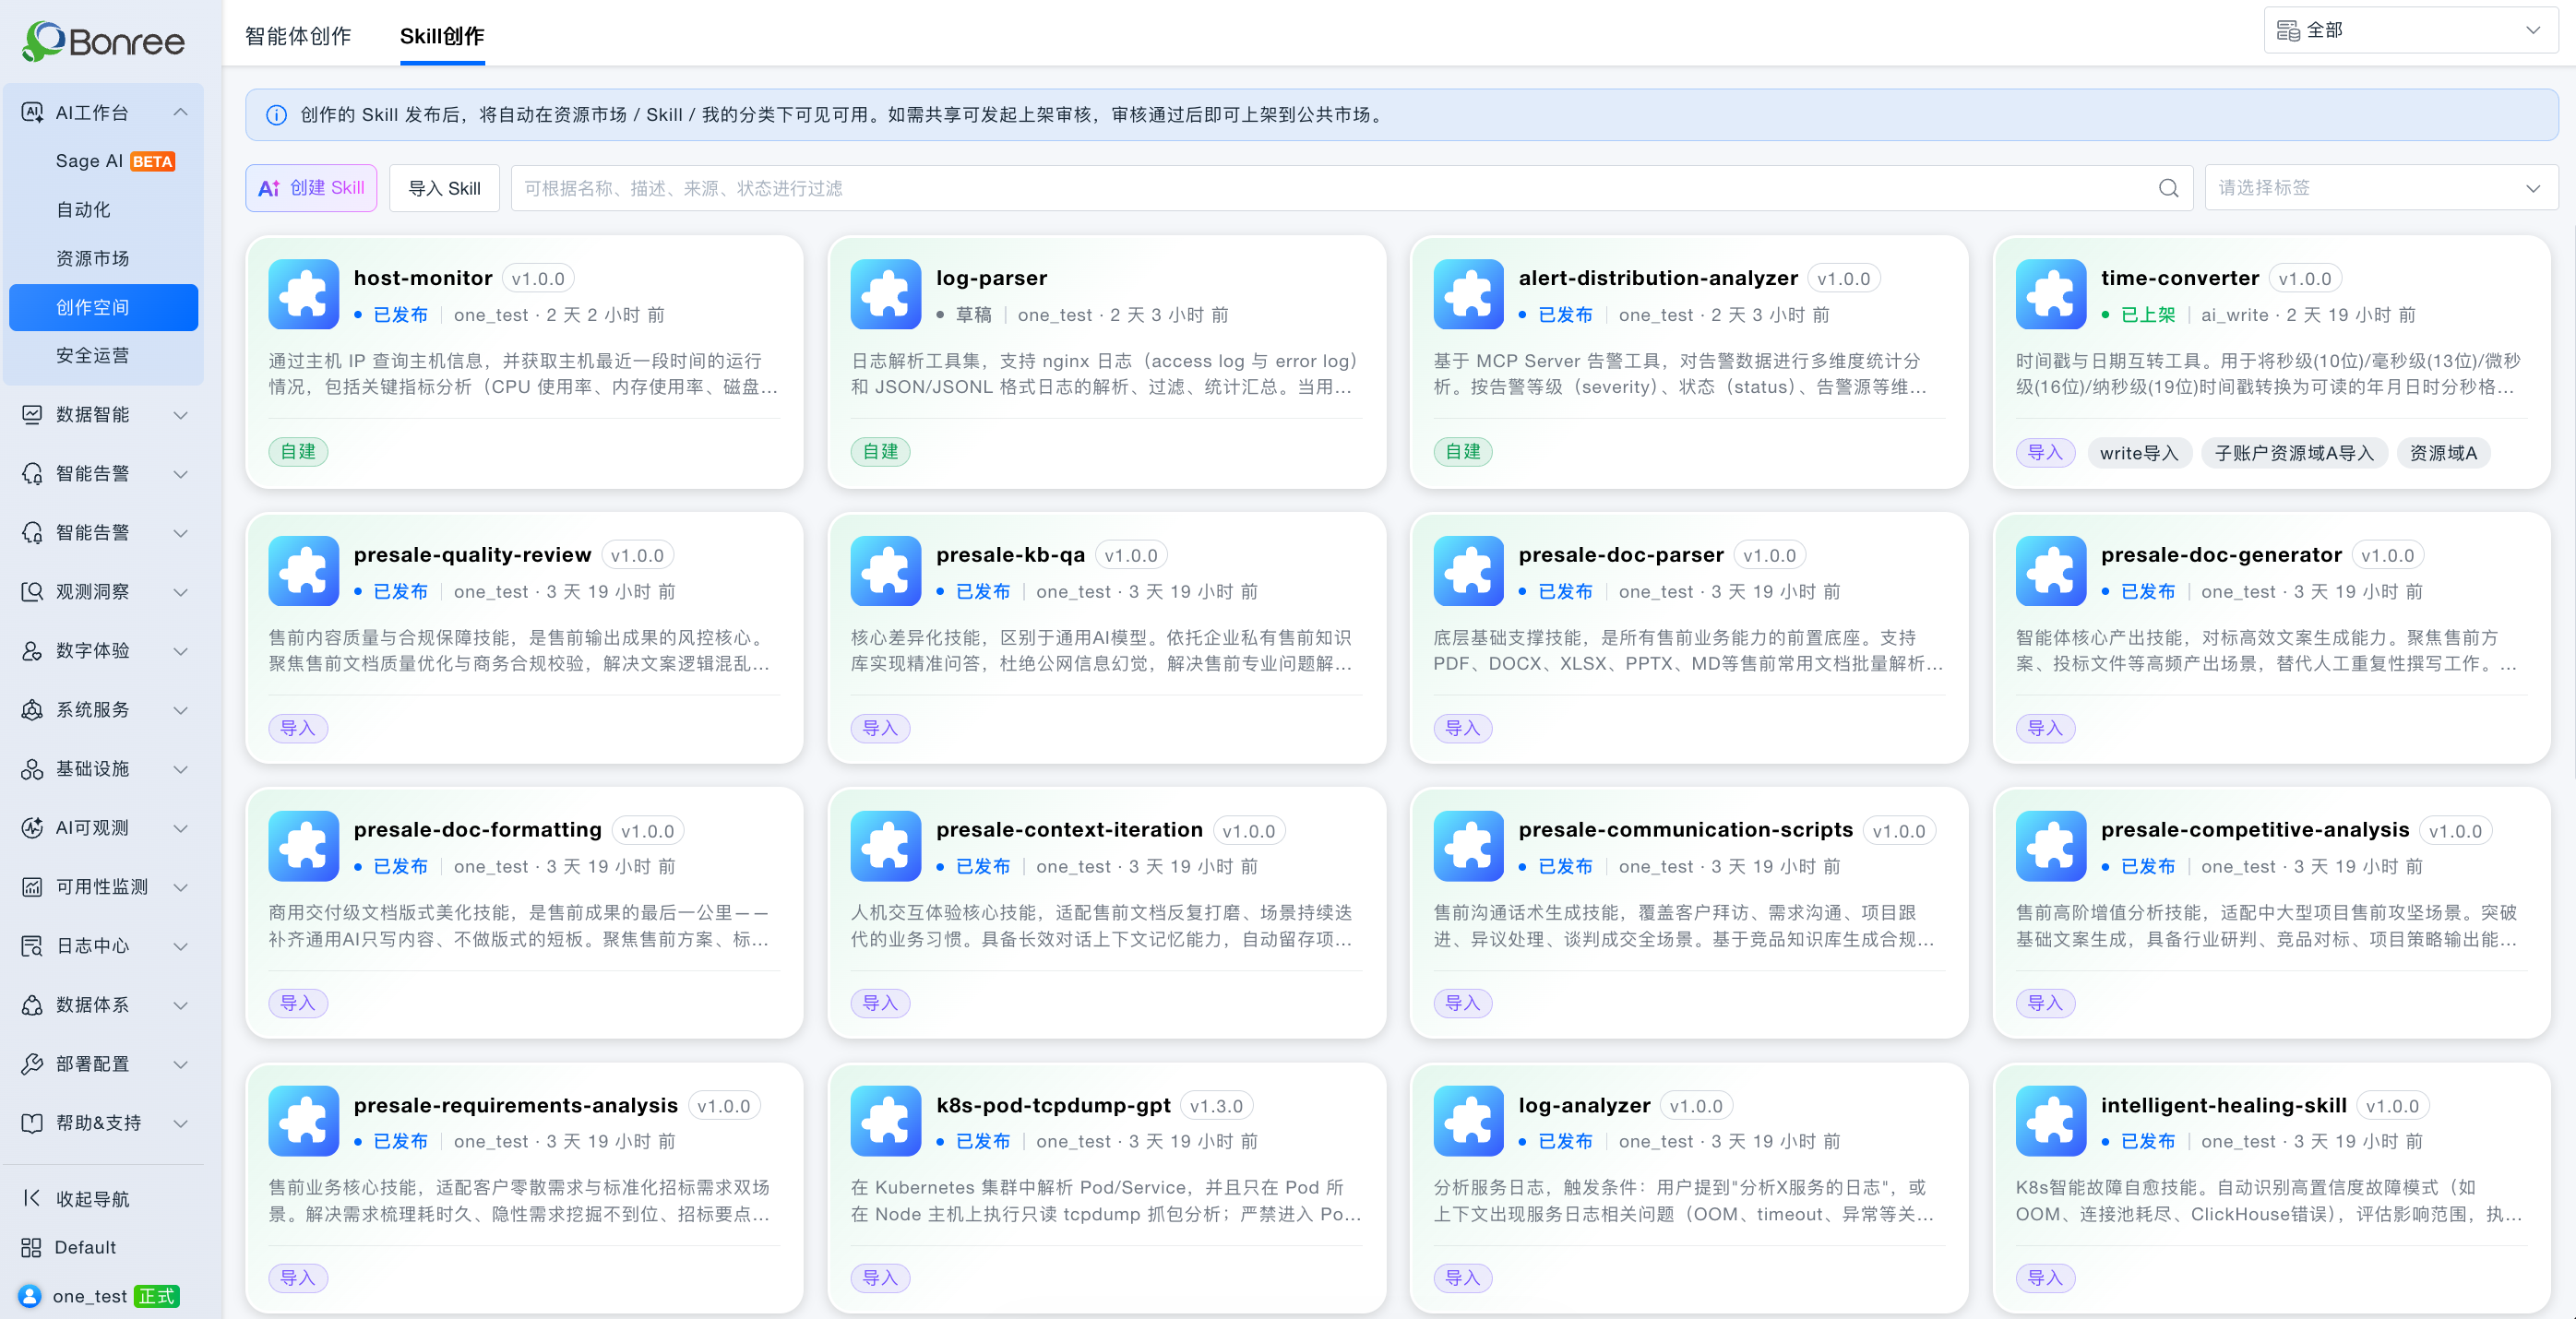Click the 可用性监测 sidebar icon
Screen dimensions: 2576x1319
32,886
